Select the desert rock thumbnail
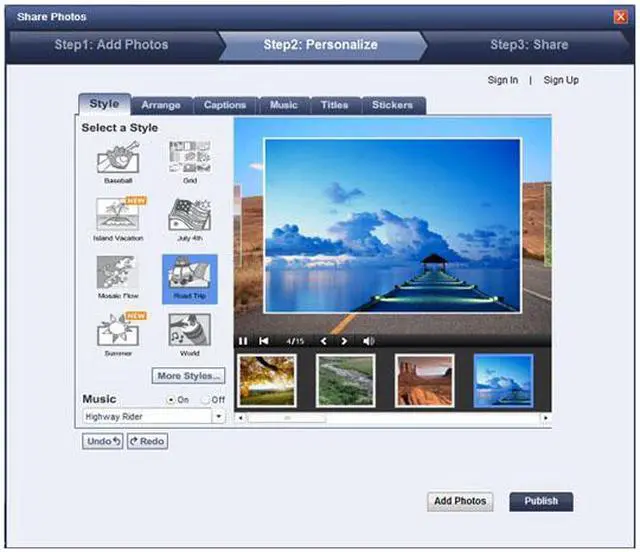 coord(424,380)
